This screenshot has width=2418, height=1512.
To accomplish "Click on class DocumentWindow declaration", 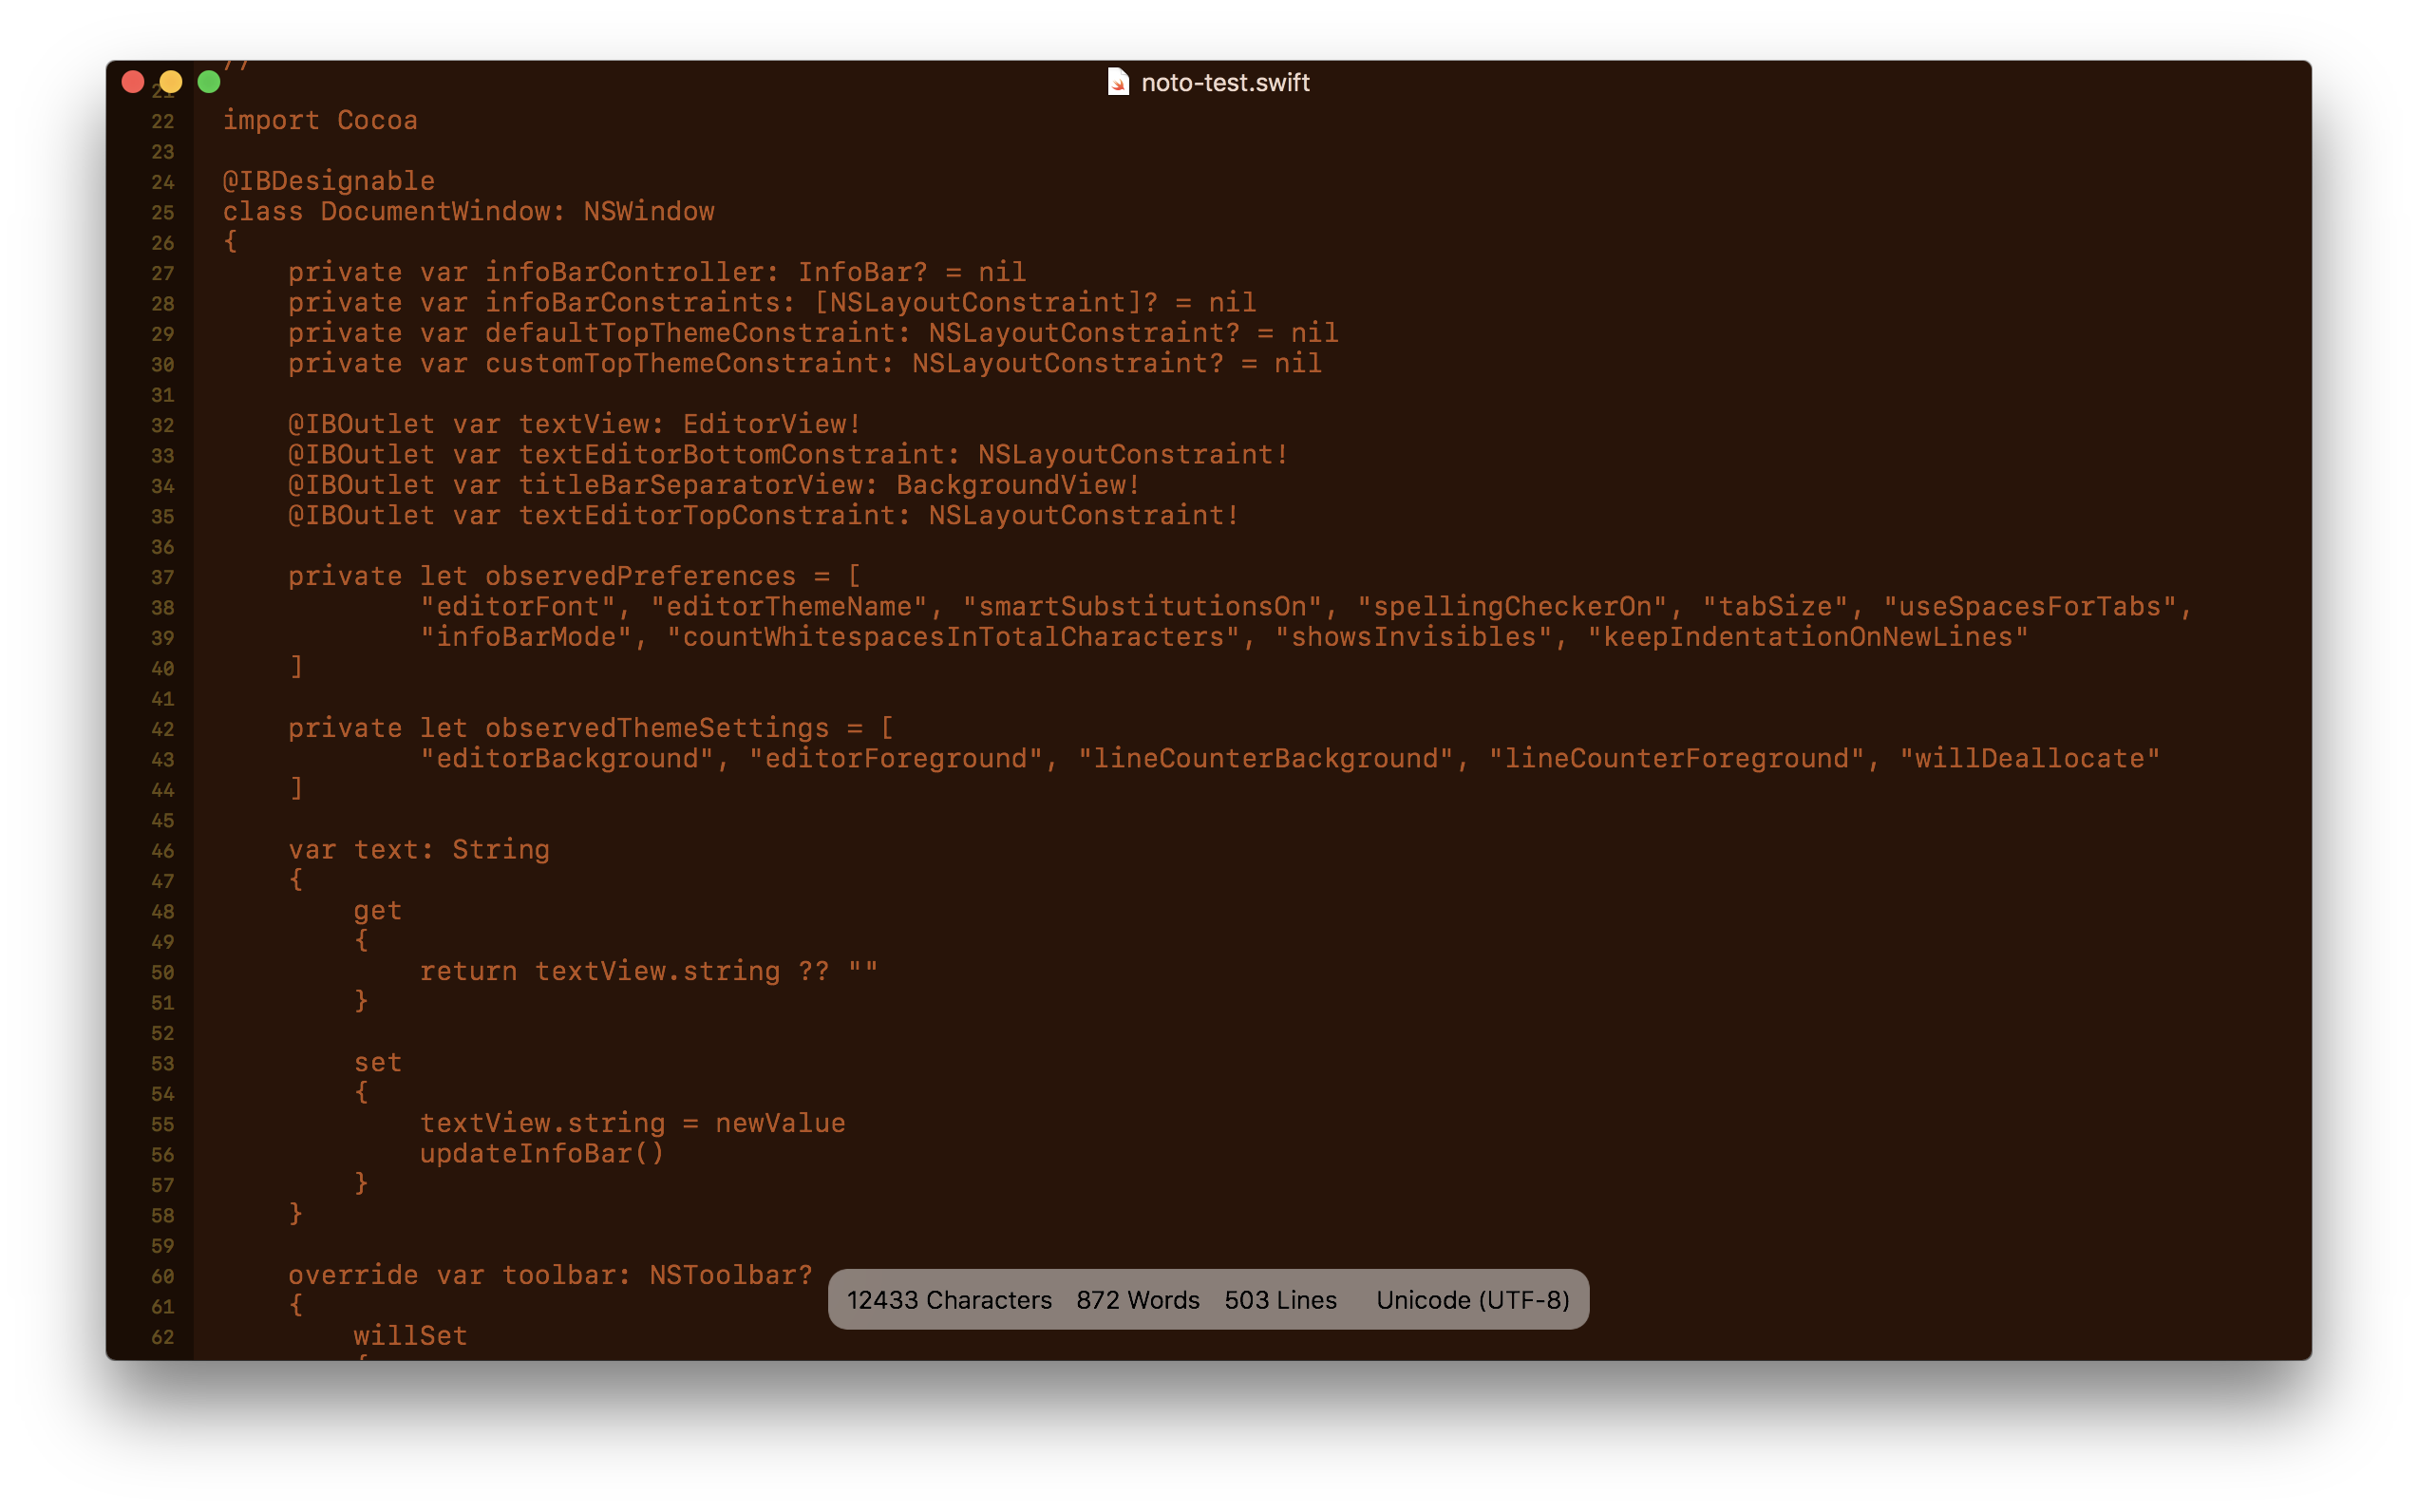I will [468, 212].
